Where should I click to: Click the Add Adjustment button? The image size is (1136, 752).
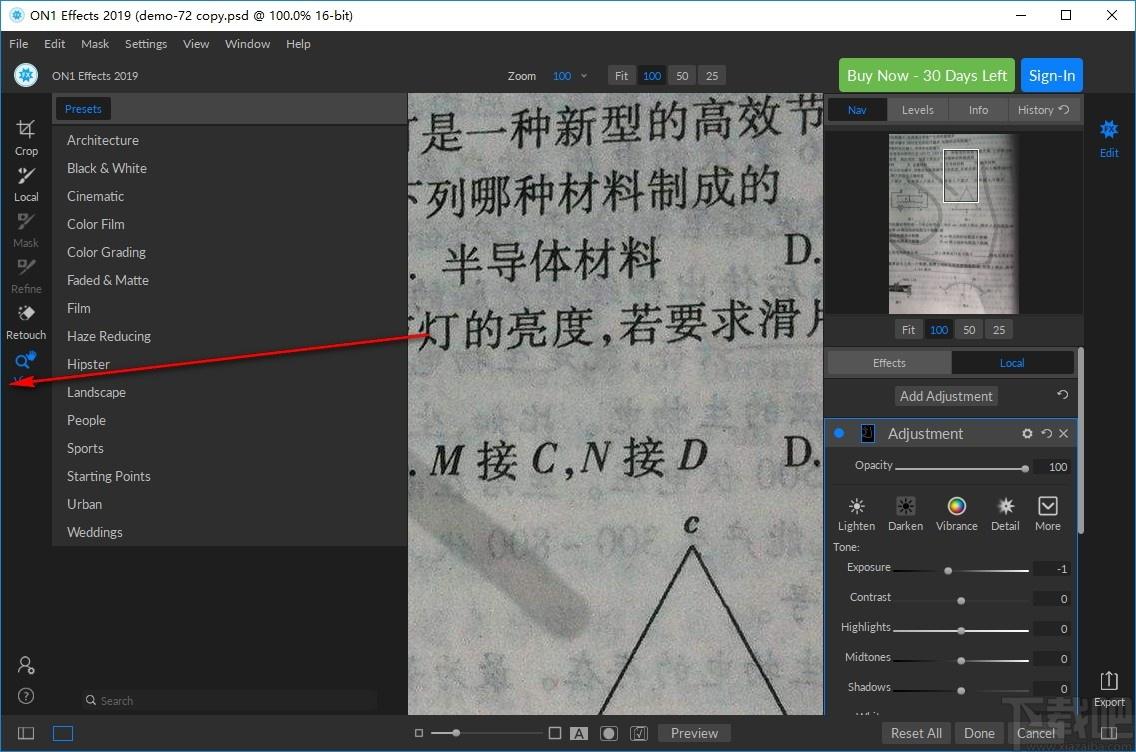click(945, 396)
